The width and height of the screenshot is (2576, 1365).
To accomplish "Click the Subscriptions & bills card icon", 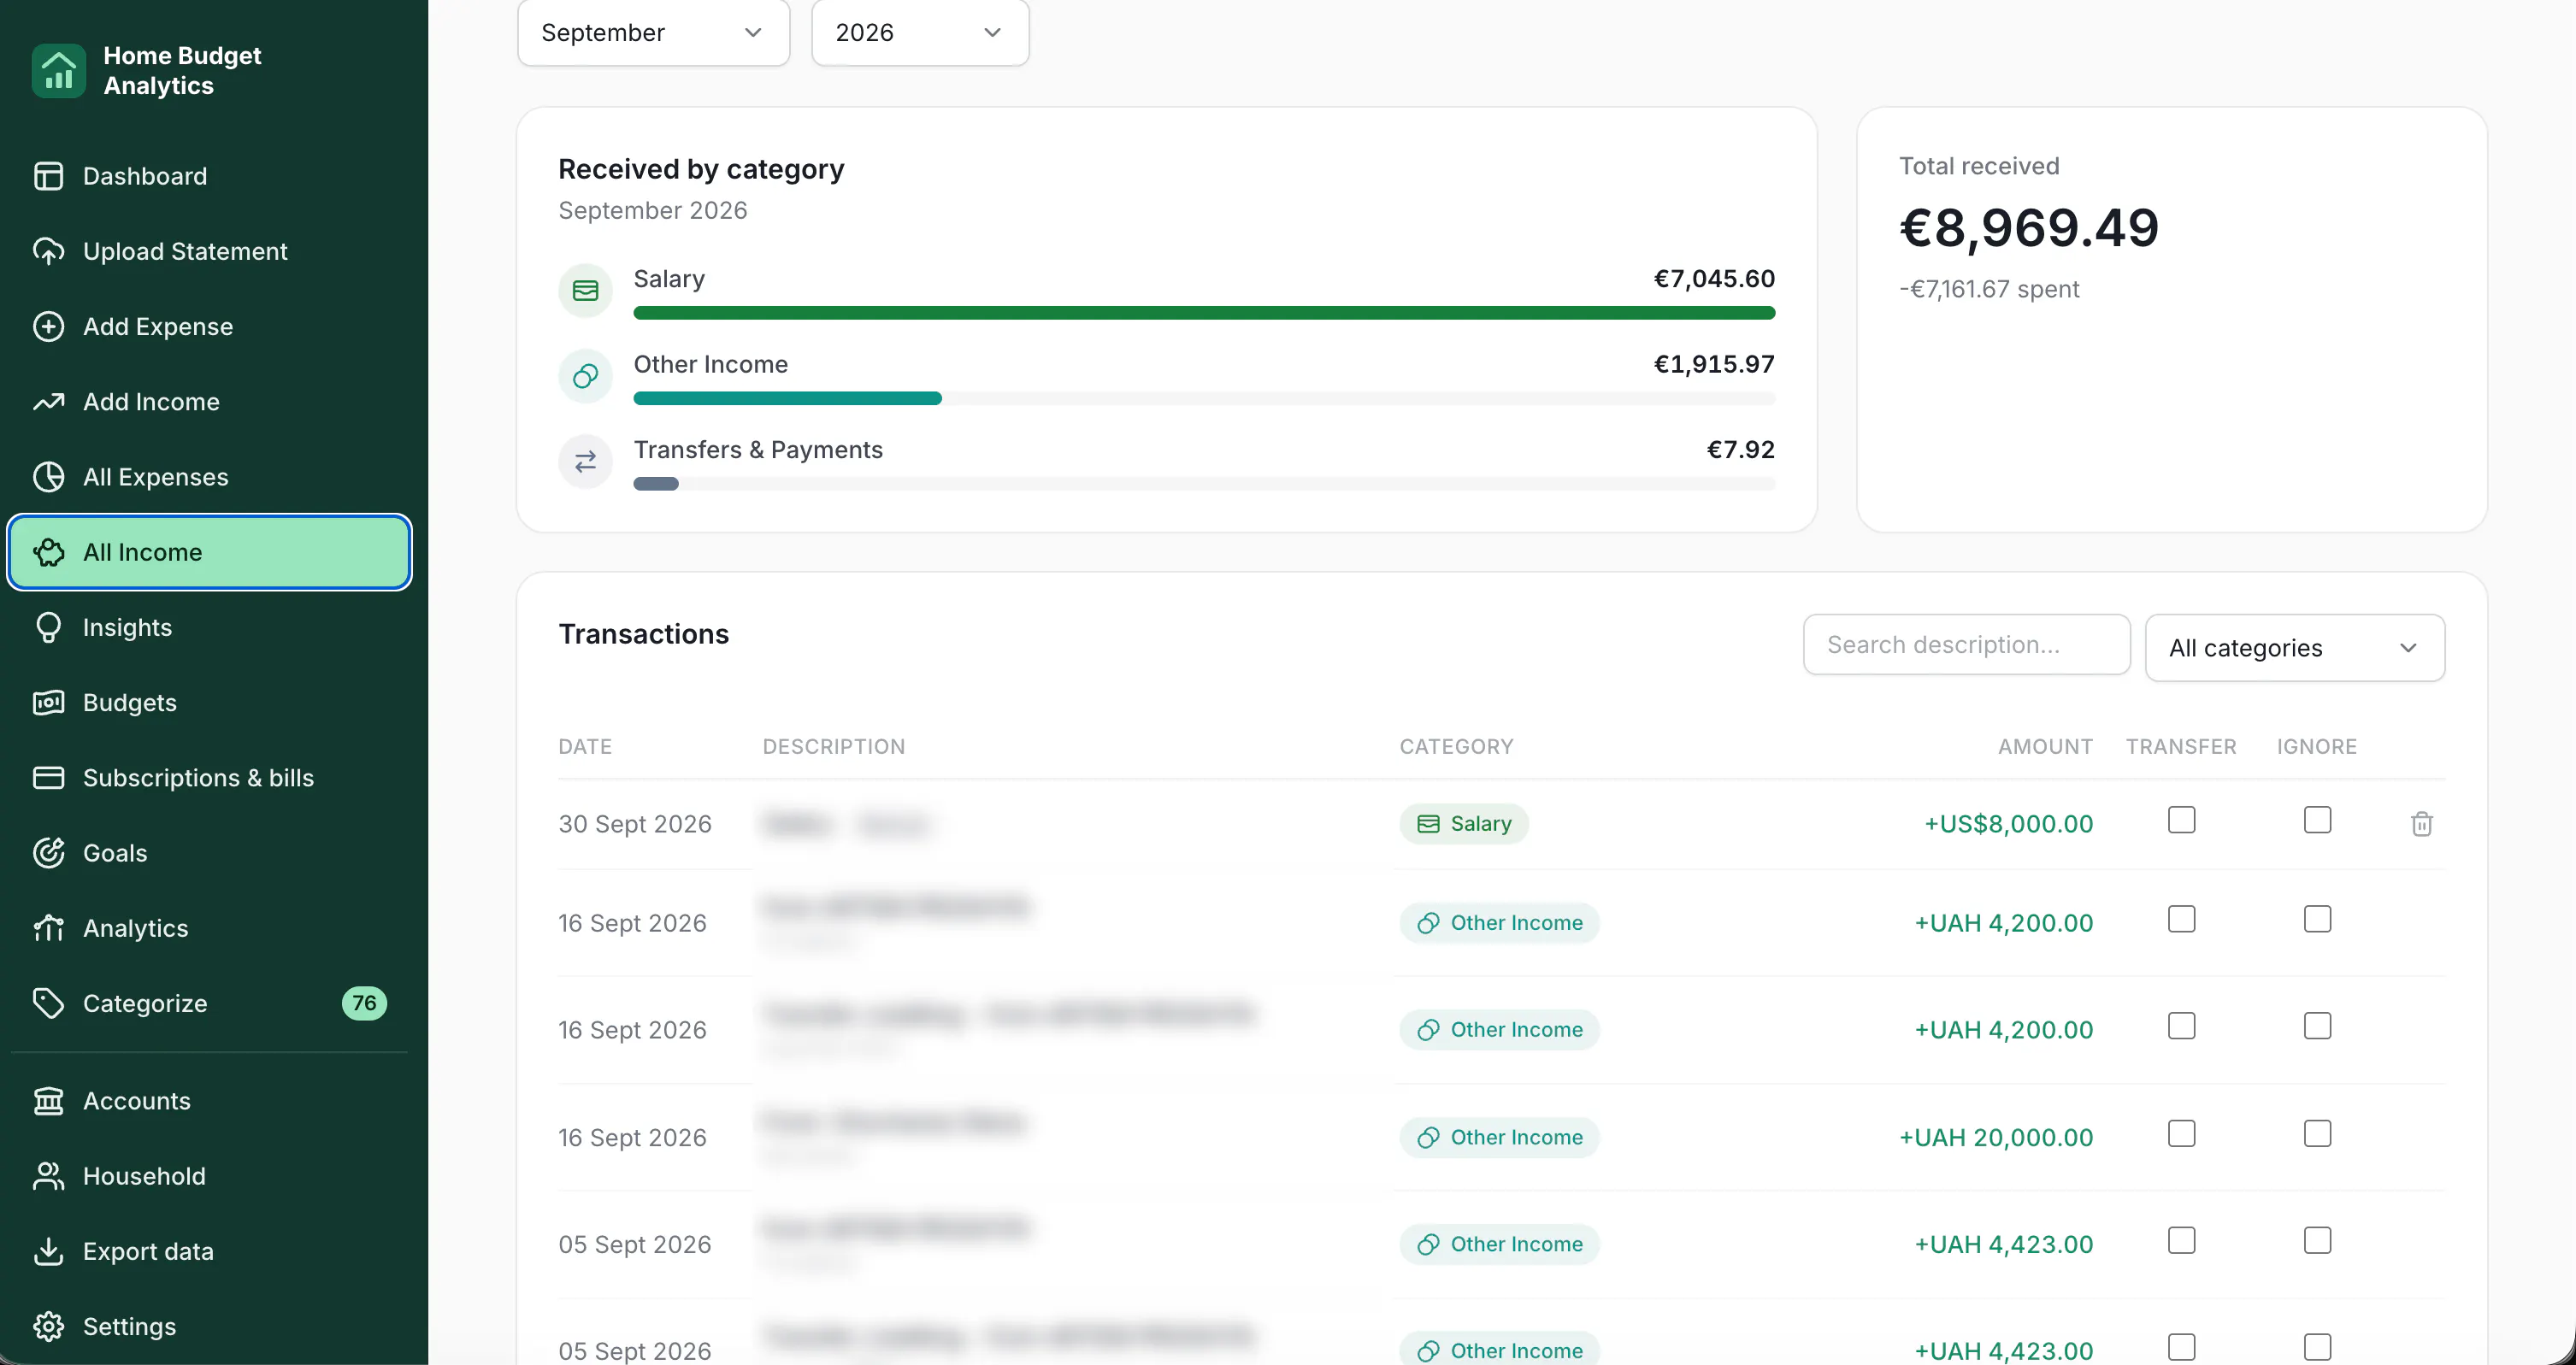I will (x=48, y=778).
